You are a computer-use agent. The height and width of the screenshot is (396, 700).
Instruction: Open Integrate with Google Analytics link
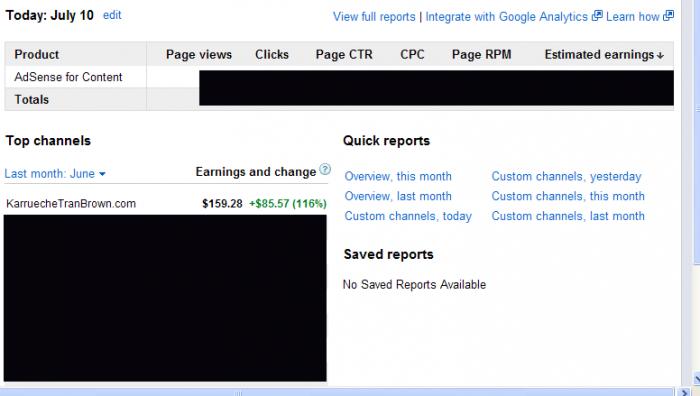click(x=507, y=17)
